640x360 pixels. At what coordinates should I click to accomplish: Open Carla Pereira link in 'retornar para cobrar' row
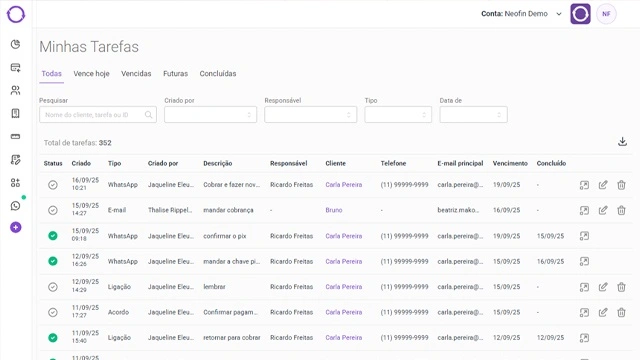click(x=344, y=338)
